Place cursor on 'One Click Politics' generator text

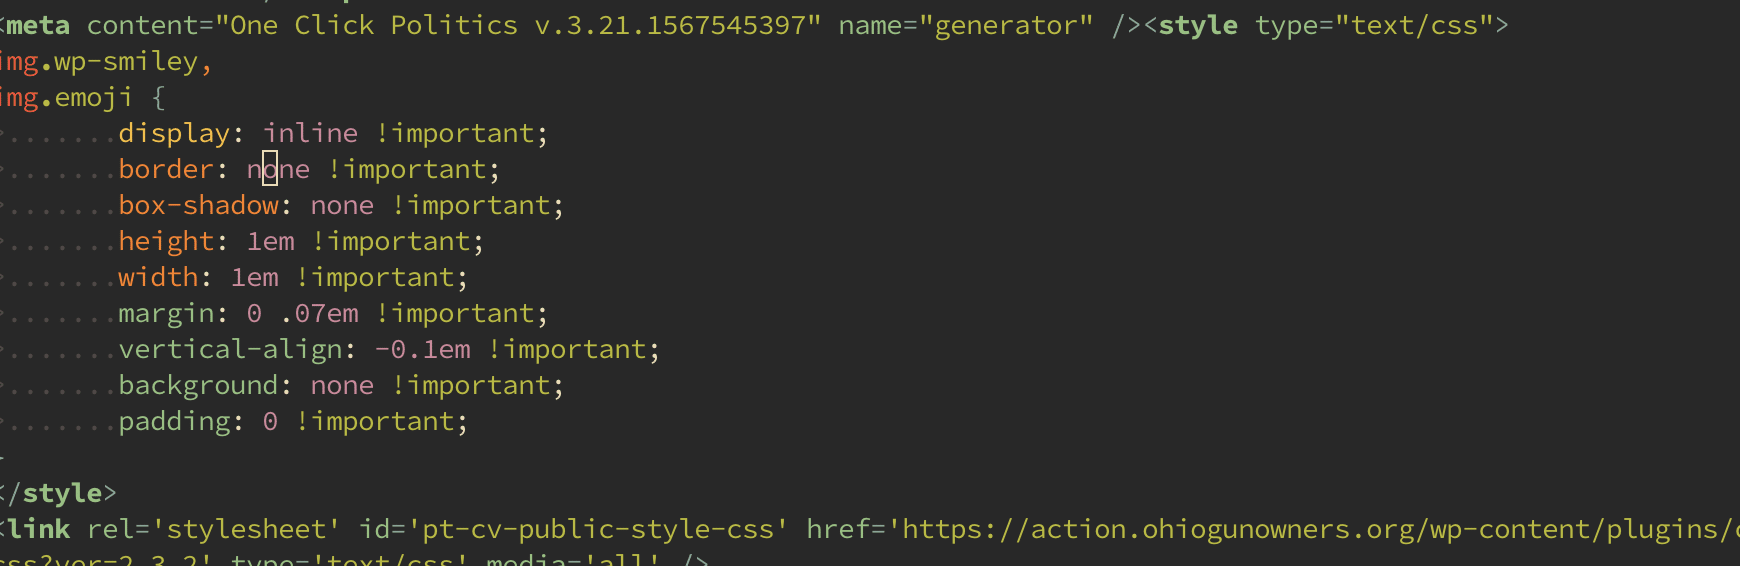tap(374, 25)
